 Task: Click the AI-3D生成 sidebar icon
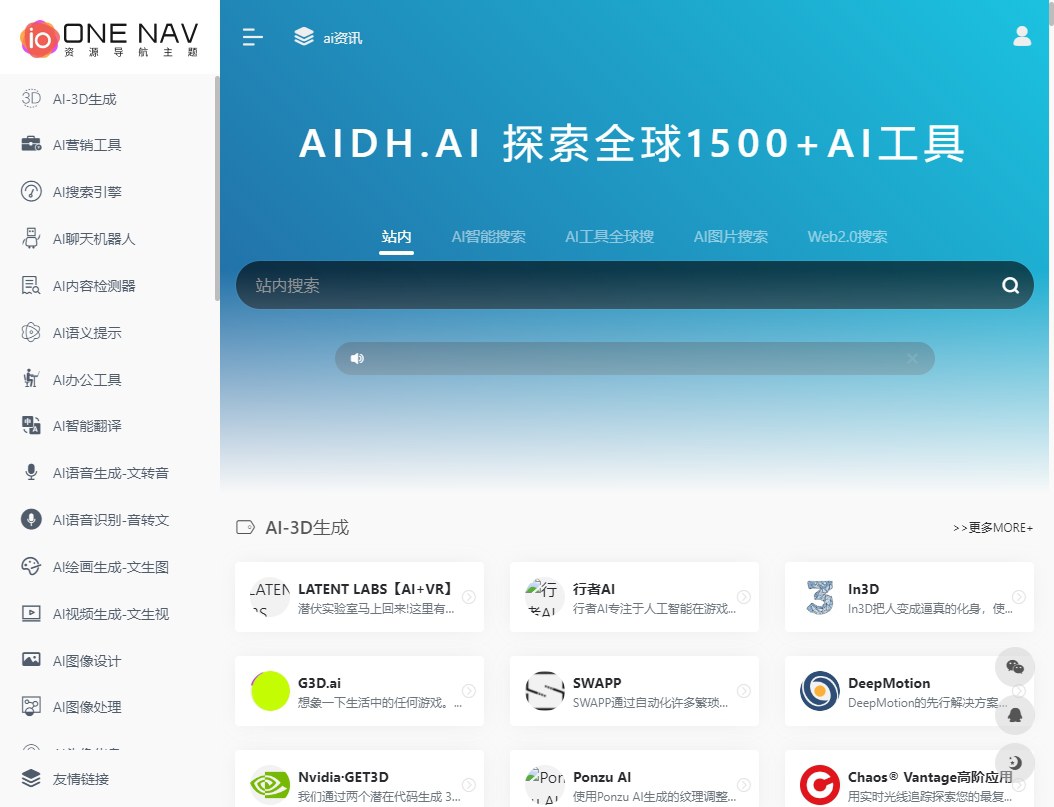pyautogui.click(x=31, y=98)
